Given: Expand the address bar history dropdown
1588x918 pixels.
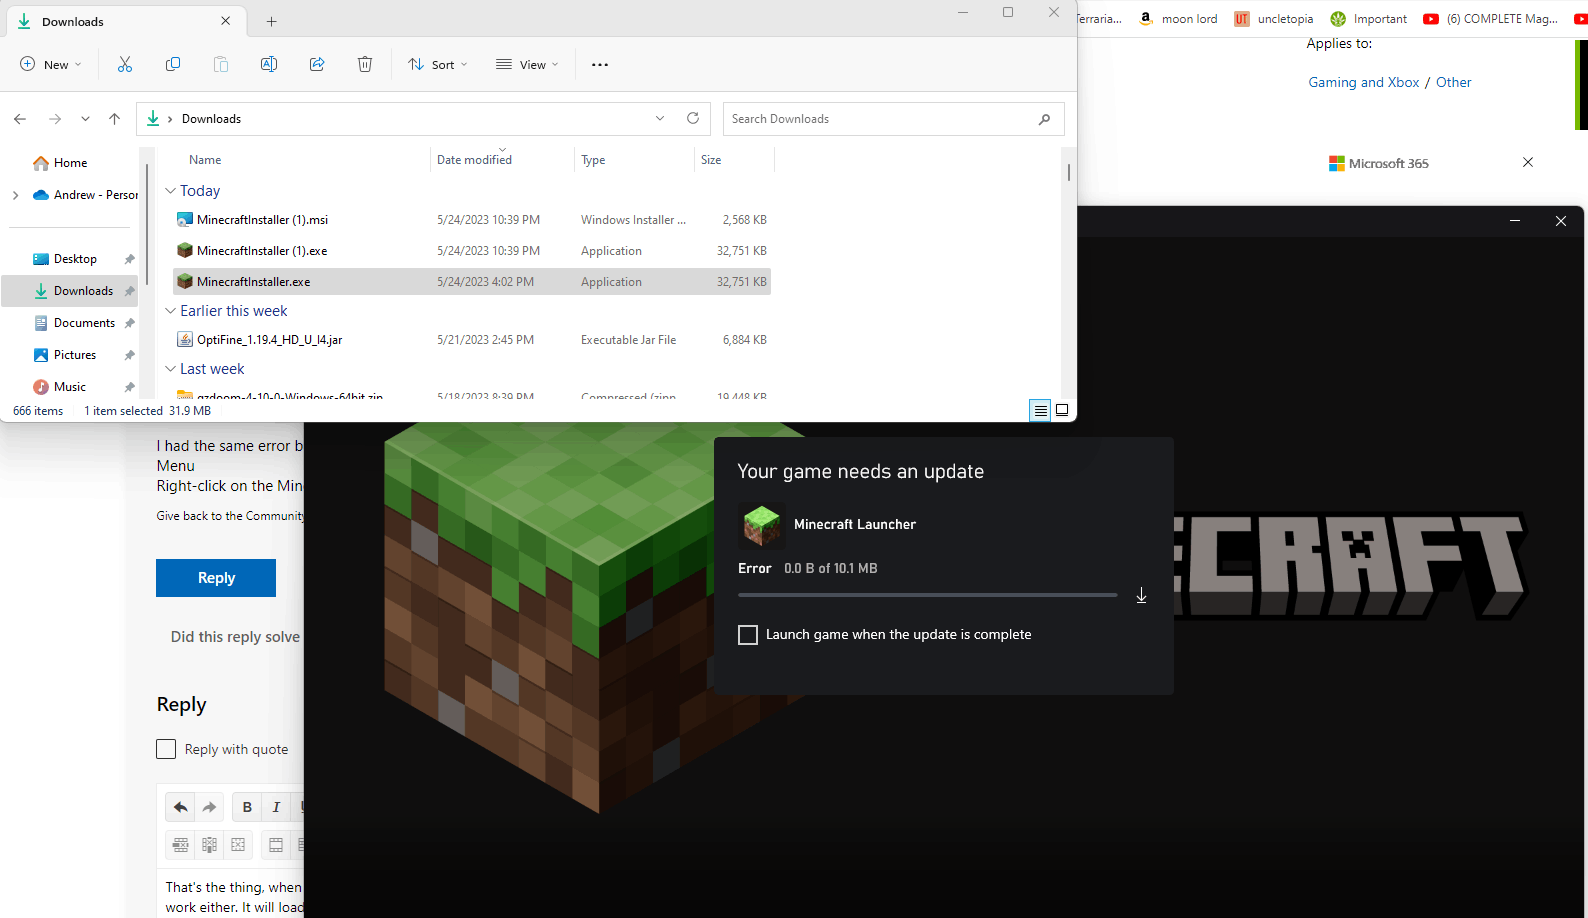Looking at the screenshot, I should pyautogui.click(x=660, y=118).
